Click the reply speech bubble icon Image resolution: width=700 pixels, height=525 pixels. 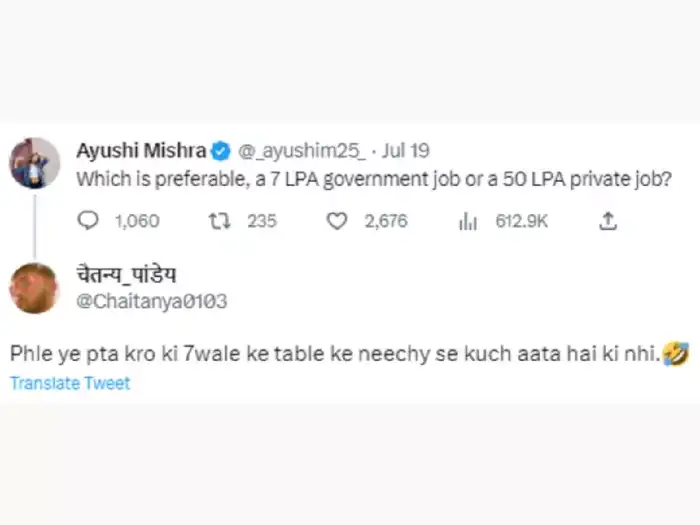[88, 221]
